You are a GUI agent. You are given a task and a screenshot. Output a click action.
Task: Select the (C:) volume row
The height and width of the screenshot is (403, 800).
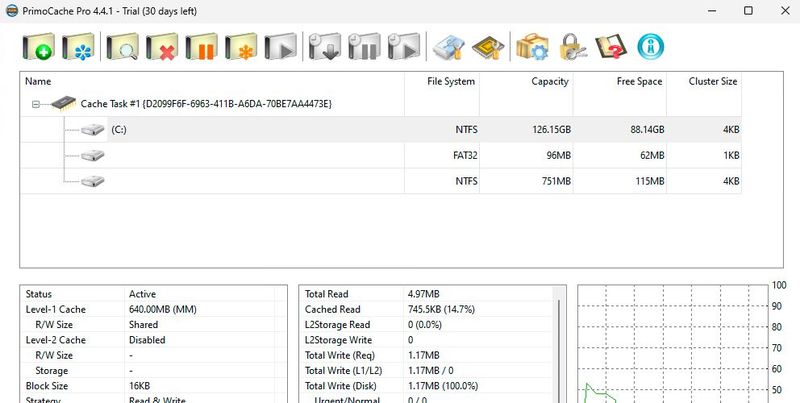tap(381, 130)
